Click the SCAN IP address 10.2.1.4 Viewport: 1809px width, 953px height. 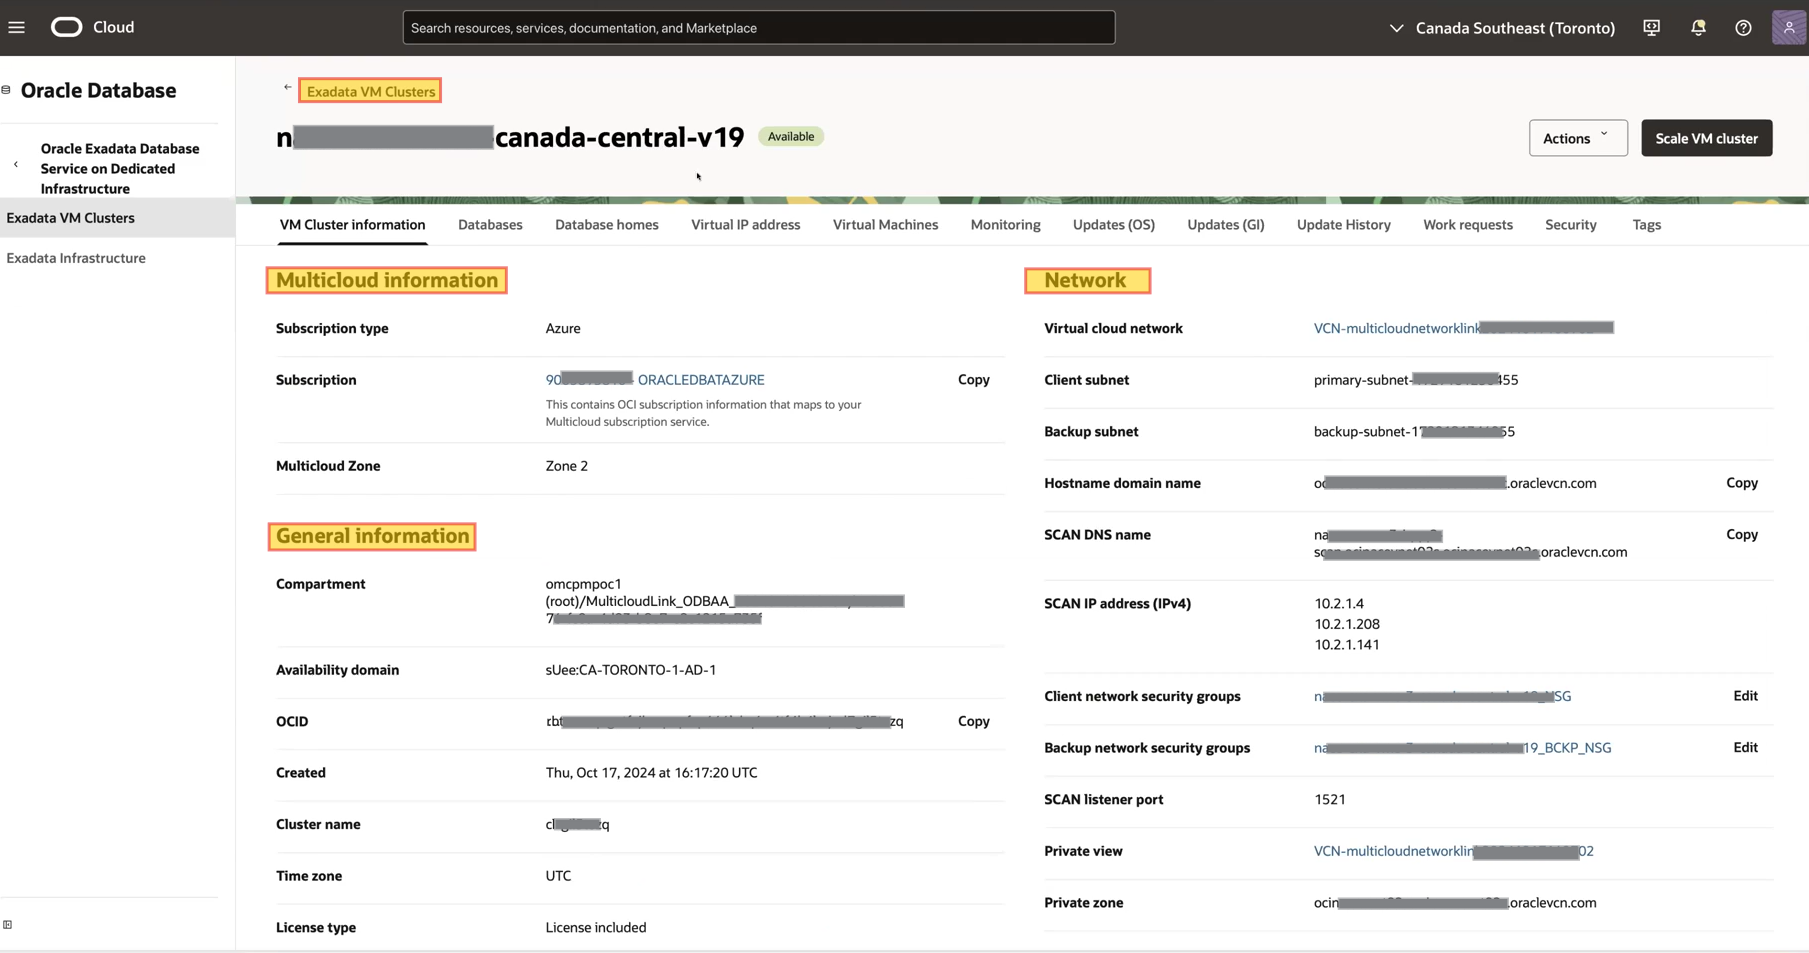tap(1339, 604)
